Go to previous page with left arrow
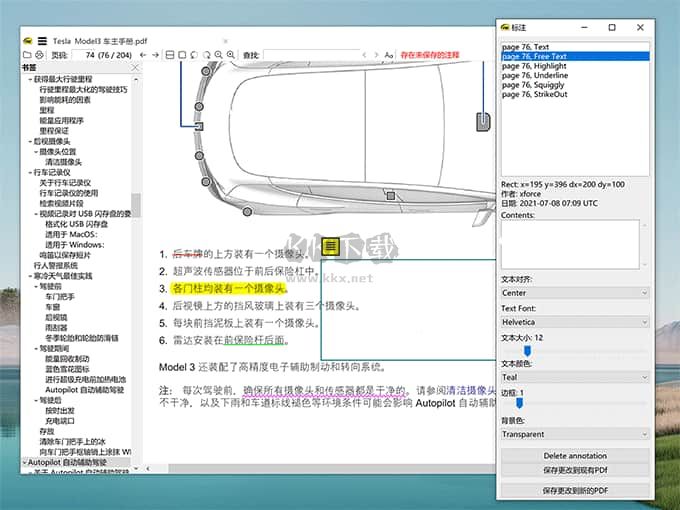Viewport: 680px width, 510px height. 143,55
